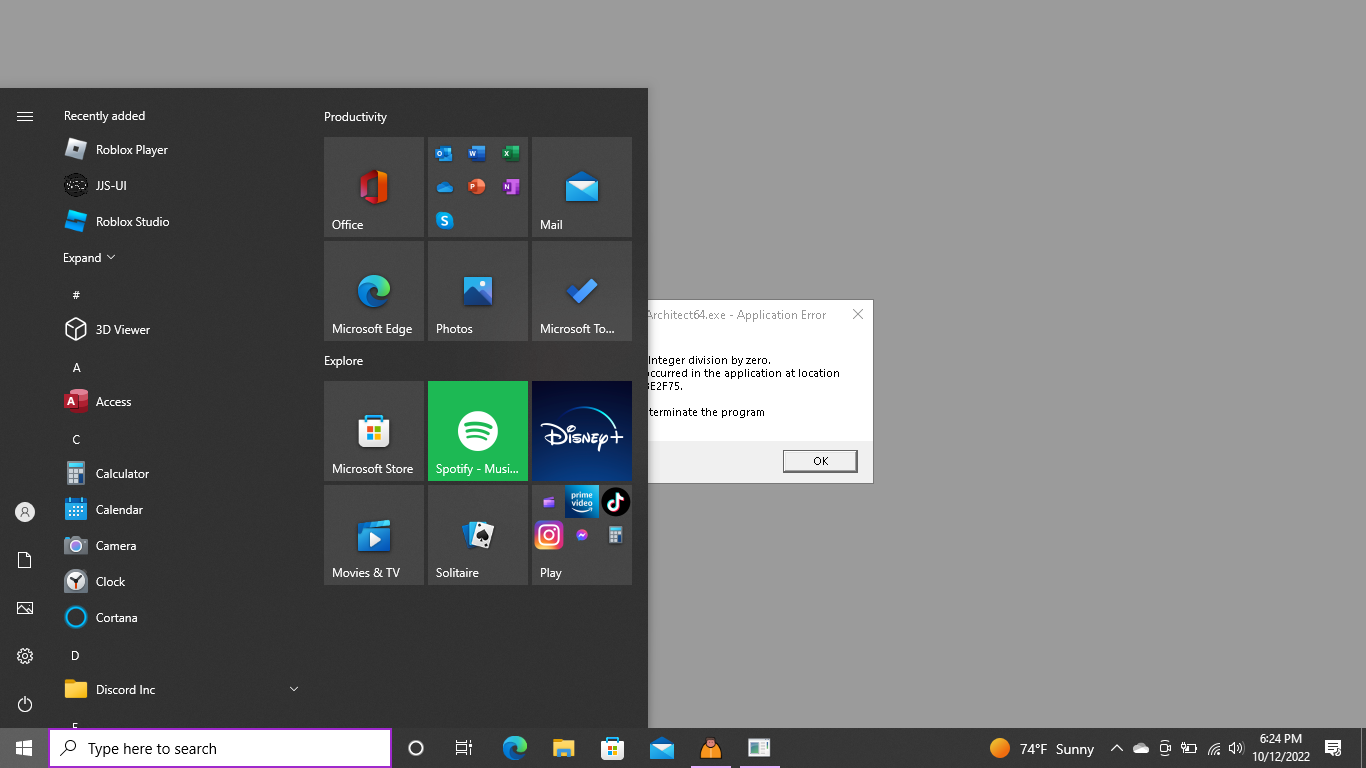Open the Microsoft Edge tile
This screenshot has height=768, width=1366.
point(374,291)
